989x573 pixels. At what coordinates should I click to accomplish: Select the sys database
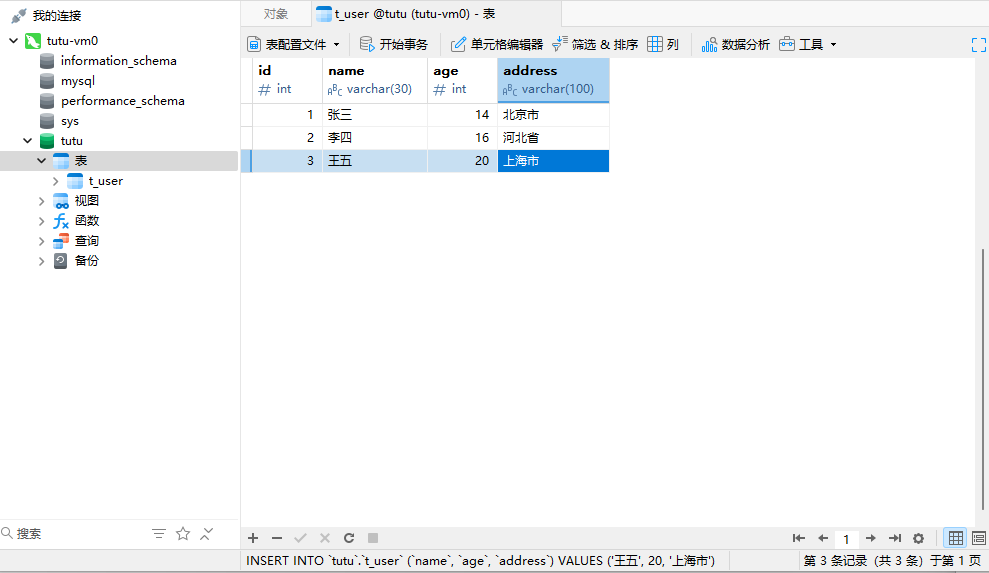click(x=69, y=121)
